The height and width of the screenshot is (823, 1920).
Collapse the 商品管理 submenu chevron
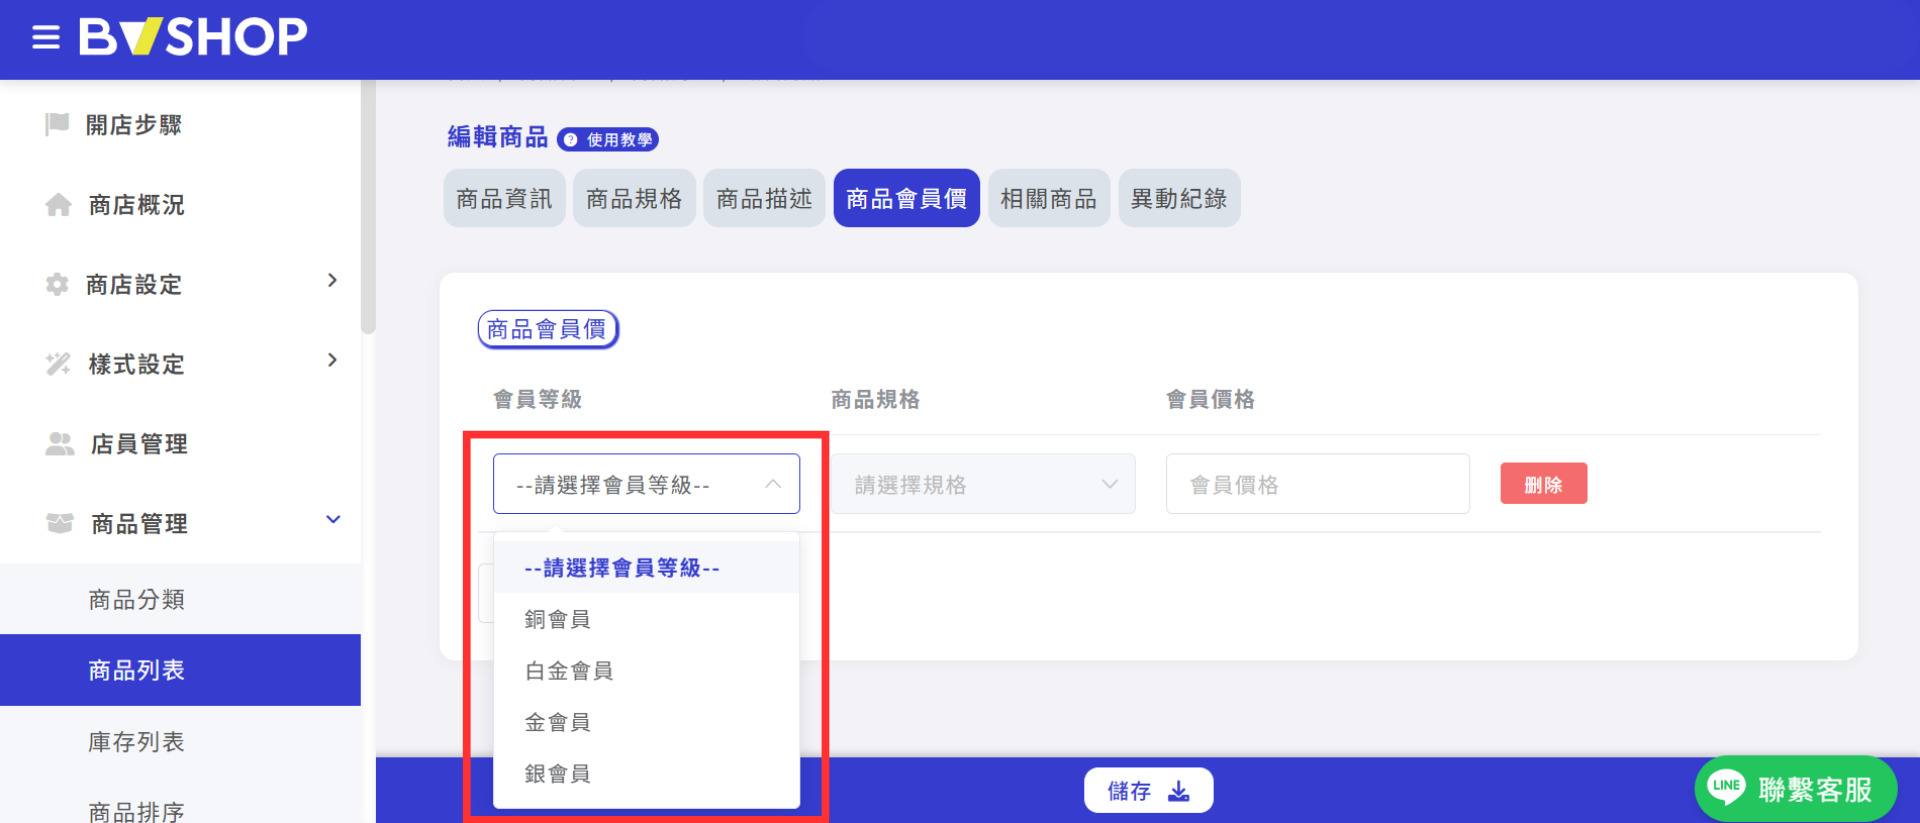333,519
